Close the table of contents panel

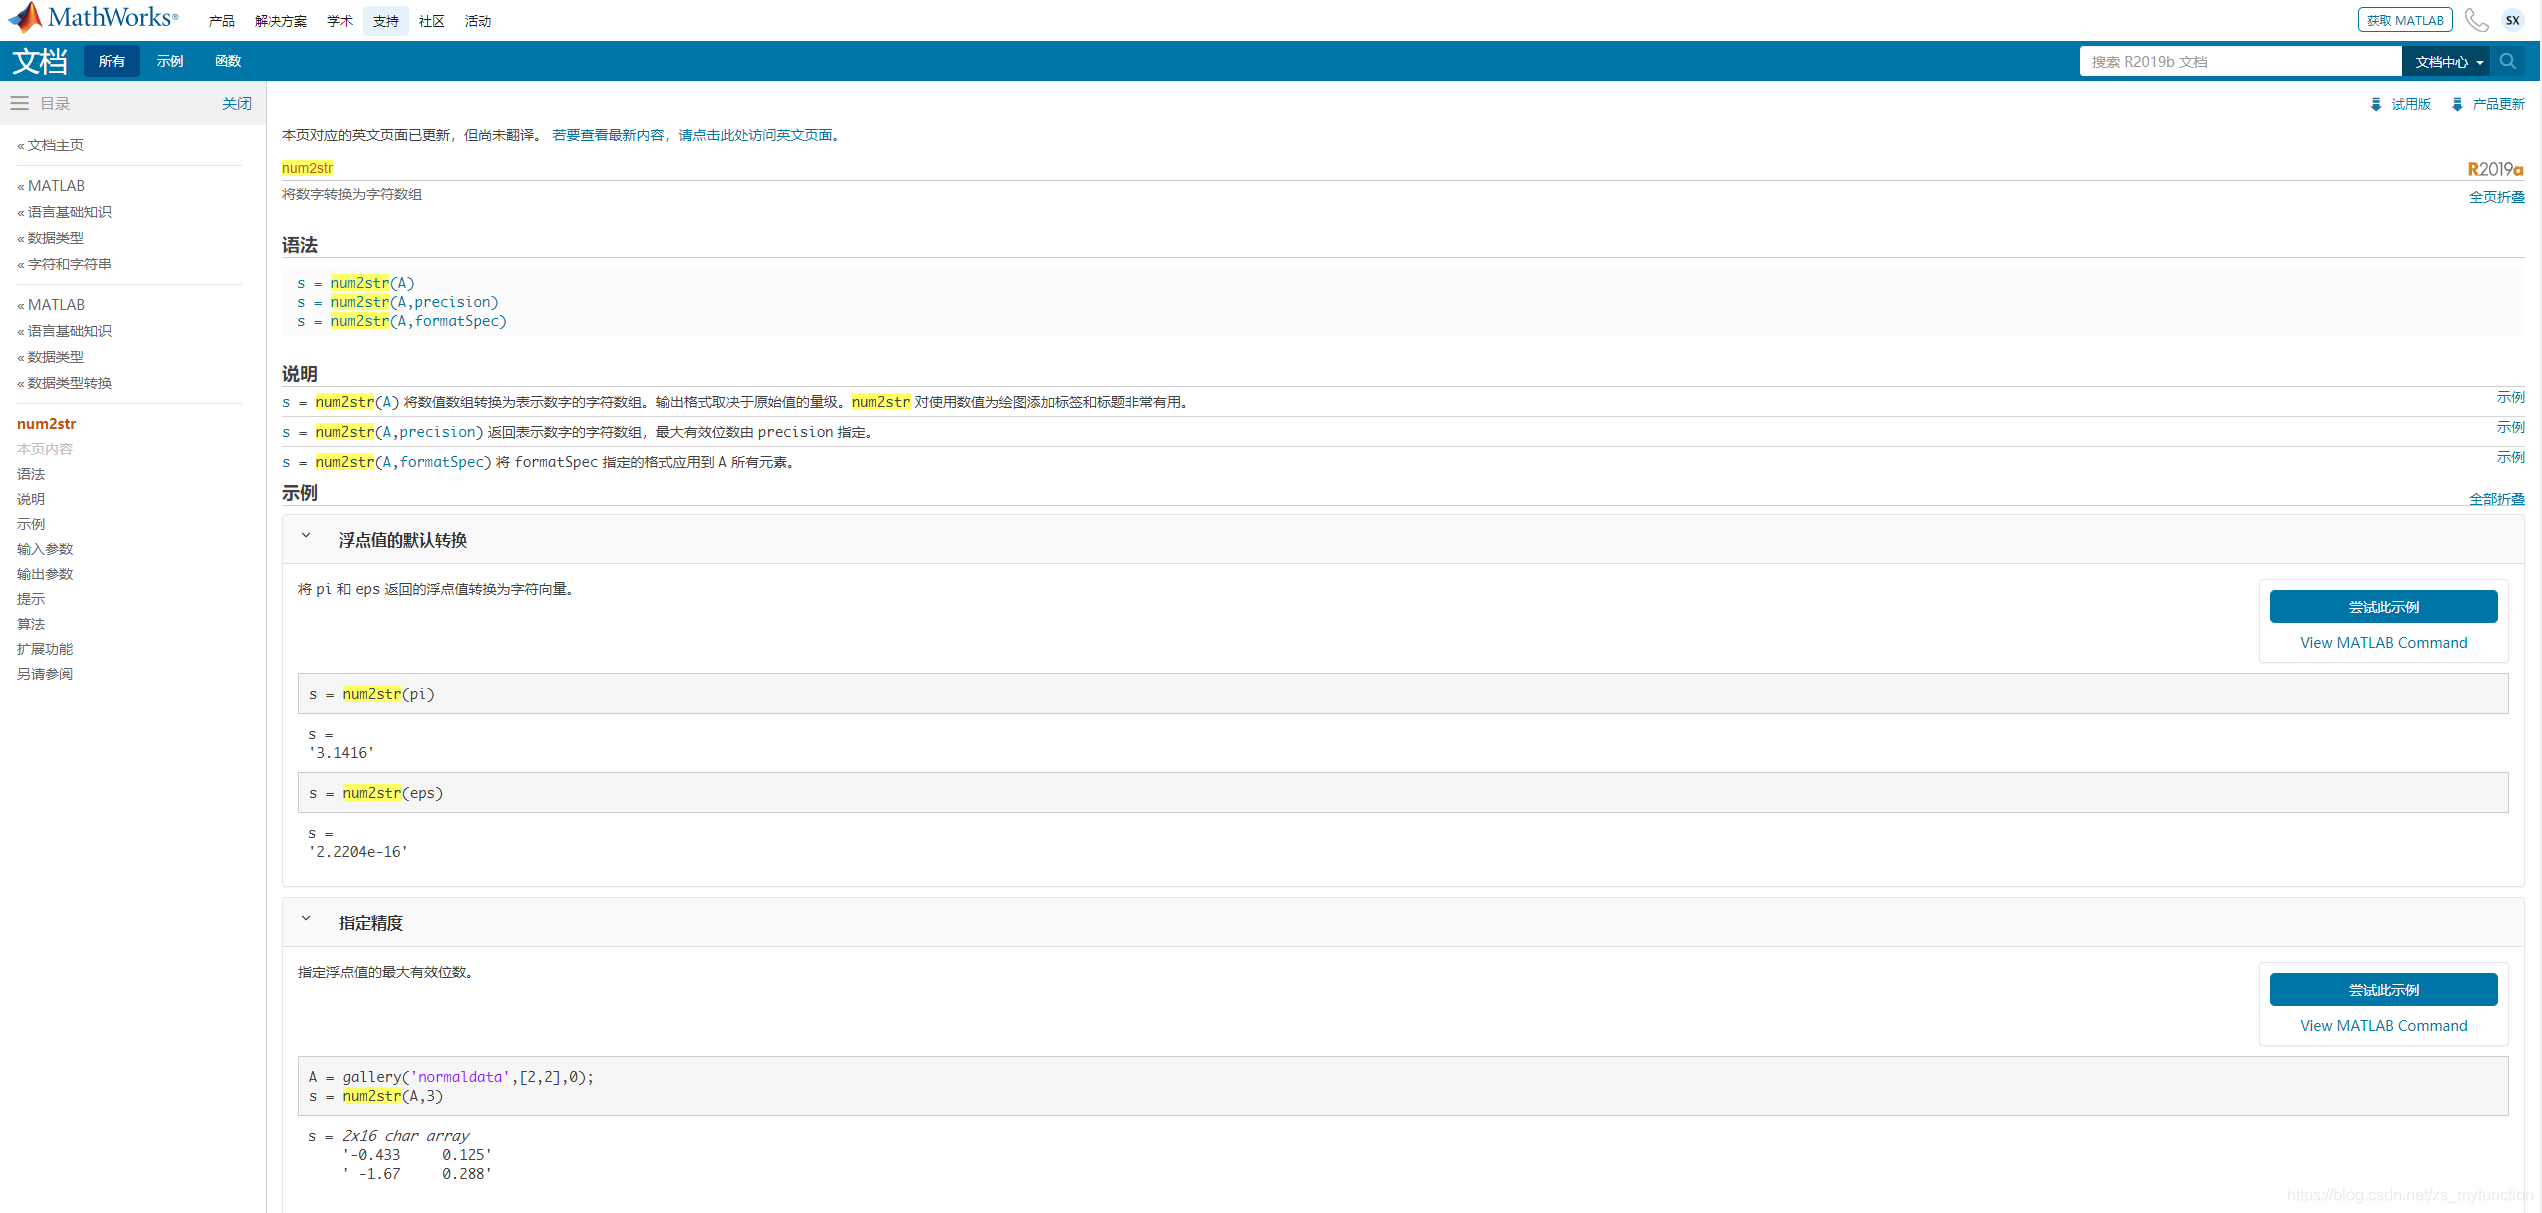point(236,104)
